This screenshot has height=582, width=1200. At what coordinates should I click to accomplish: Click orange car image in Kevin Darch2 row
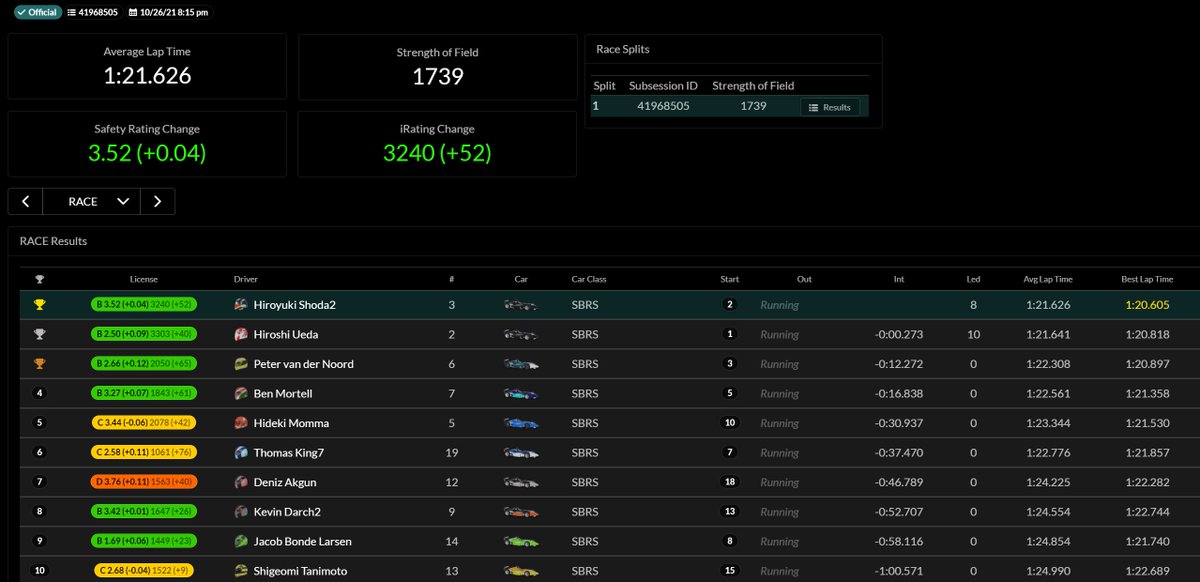(x=521, y=512)
